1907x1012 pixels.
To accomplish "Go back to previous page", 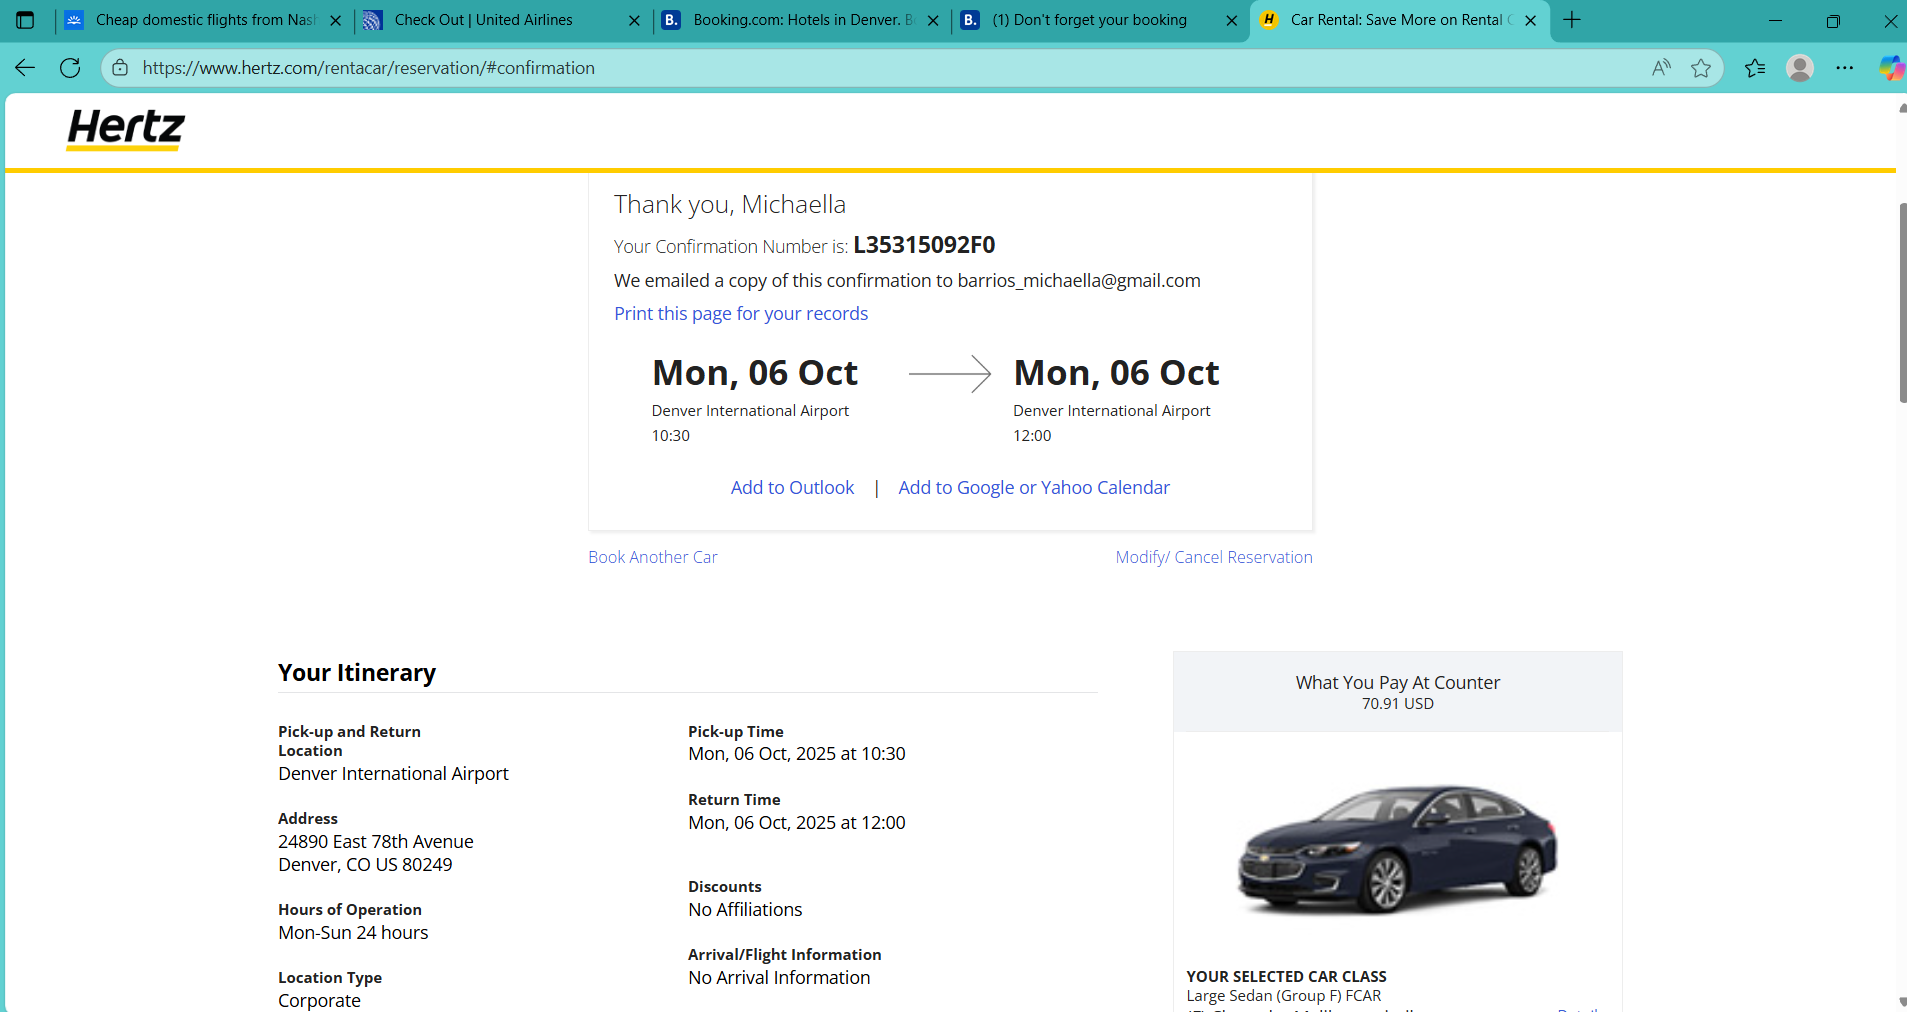I will click(25, 68).
